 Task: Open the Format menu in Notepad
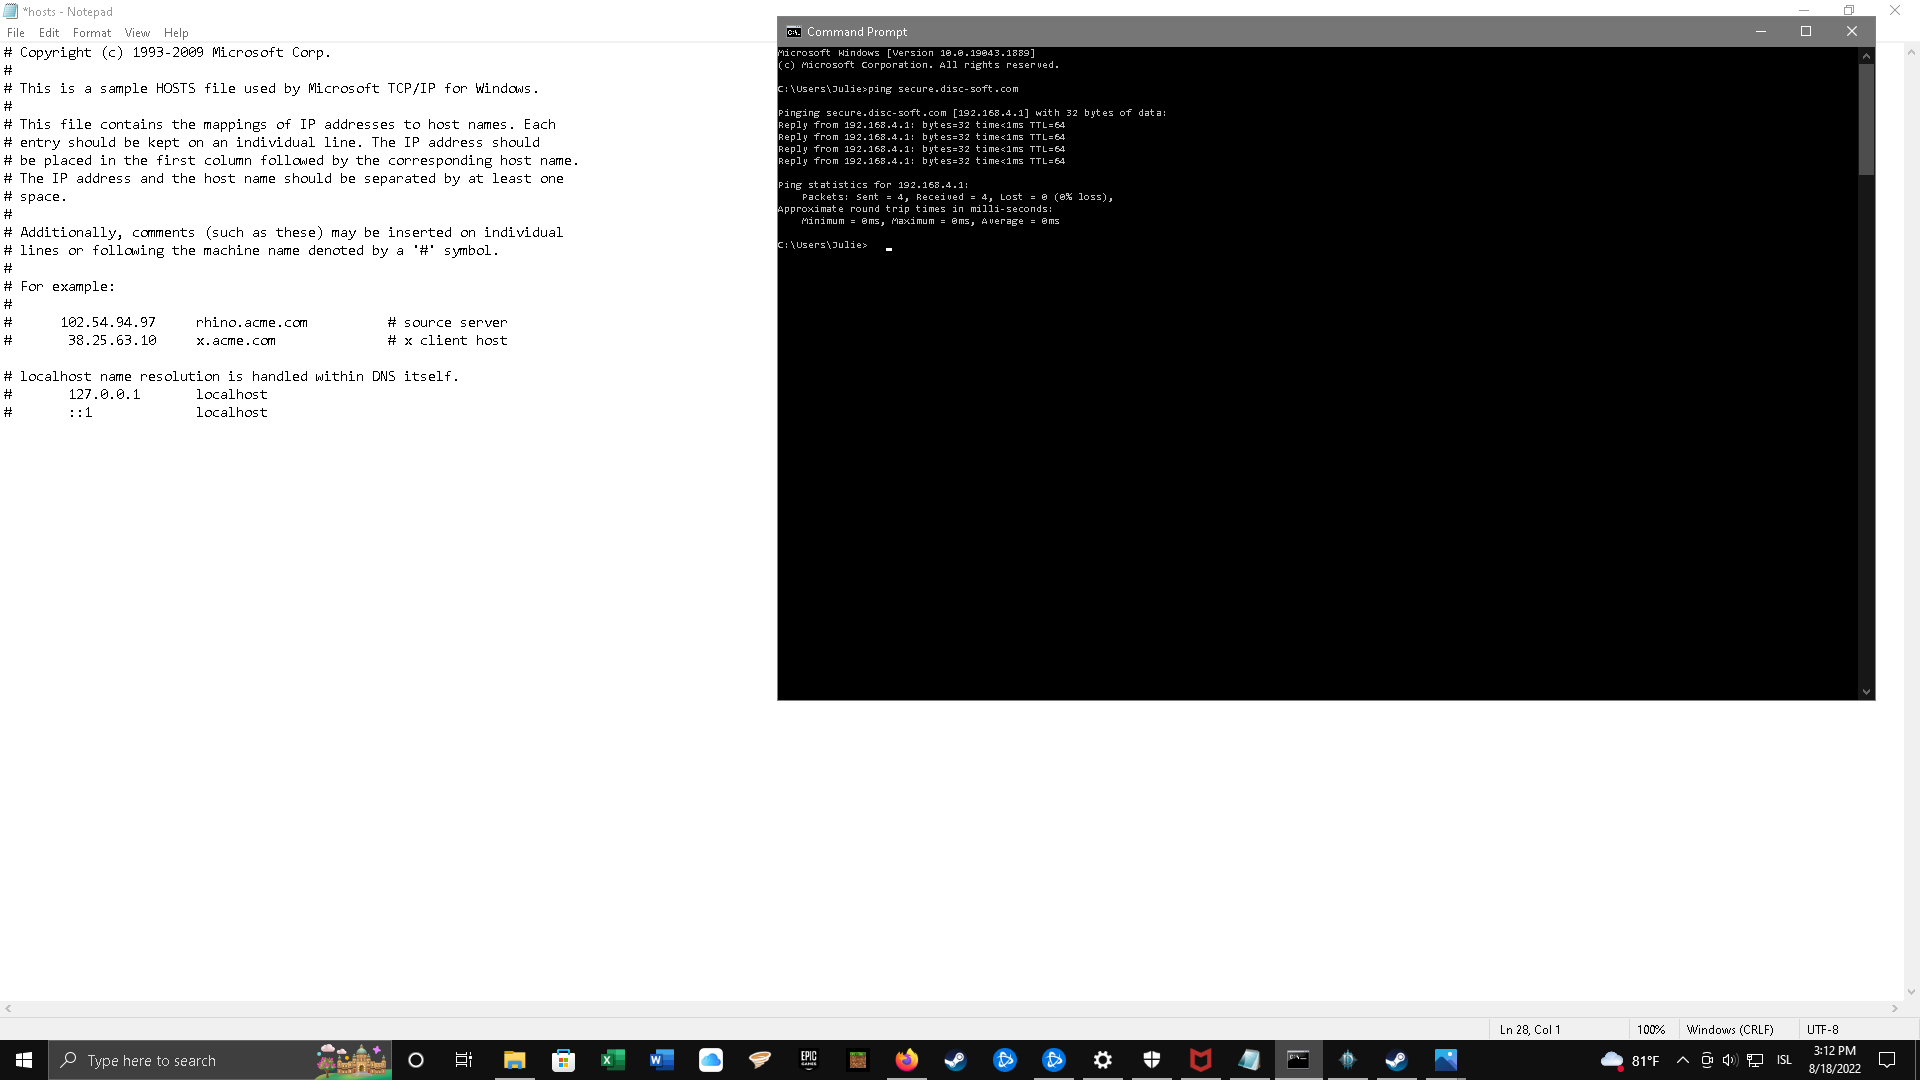[x=91, y=33]
